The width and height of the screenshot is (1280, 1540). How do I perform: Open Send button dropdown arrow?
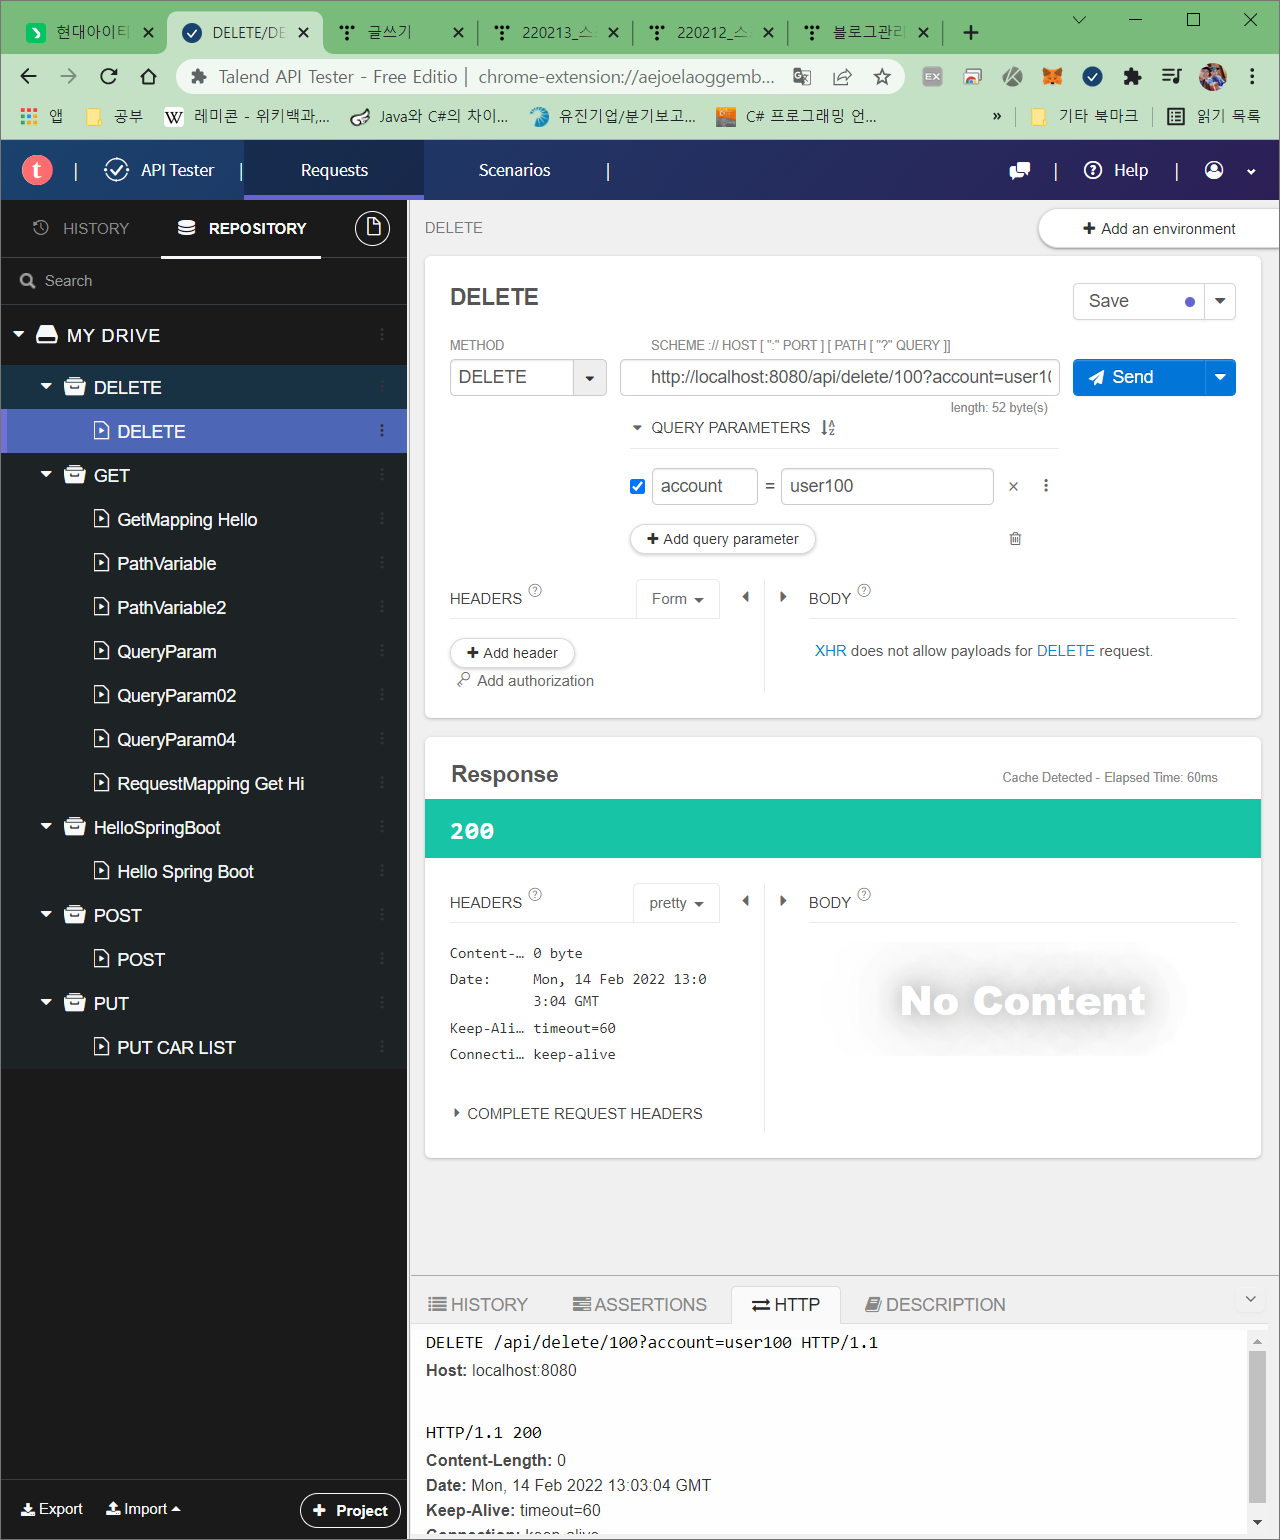click(x=1220, y=378)
